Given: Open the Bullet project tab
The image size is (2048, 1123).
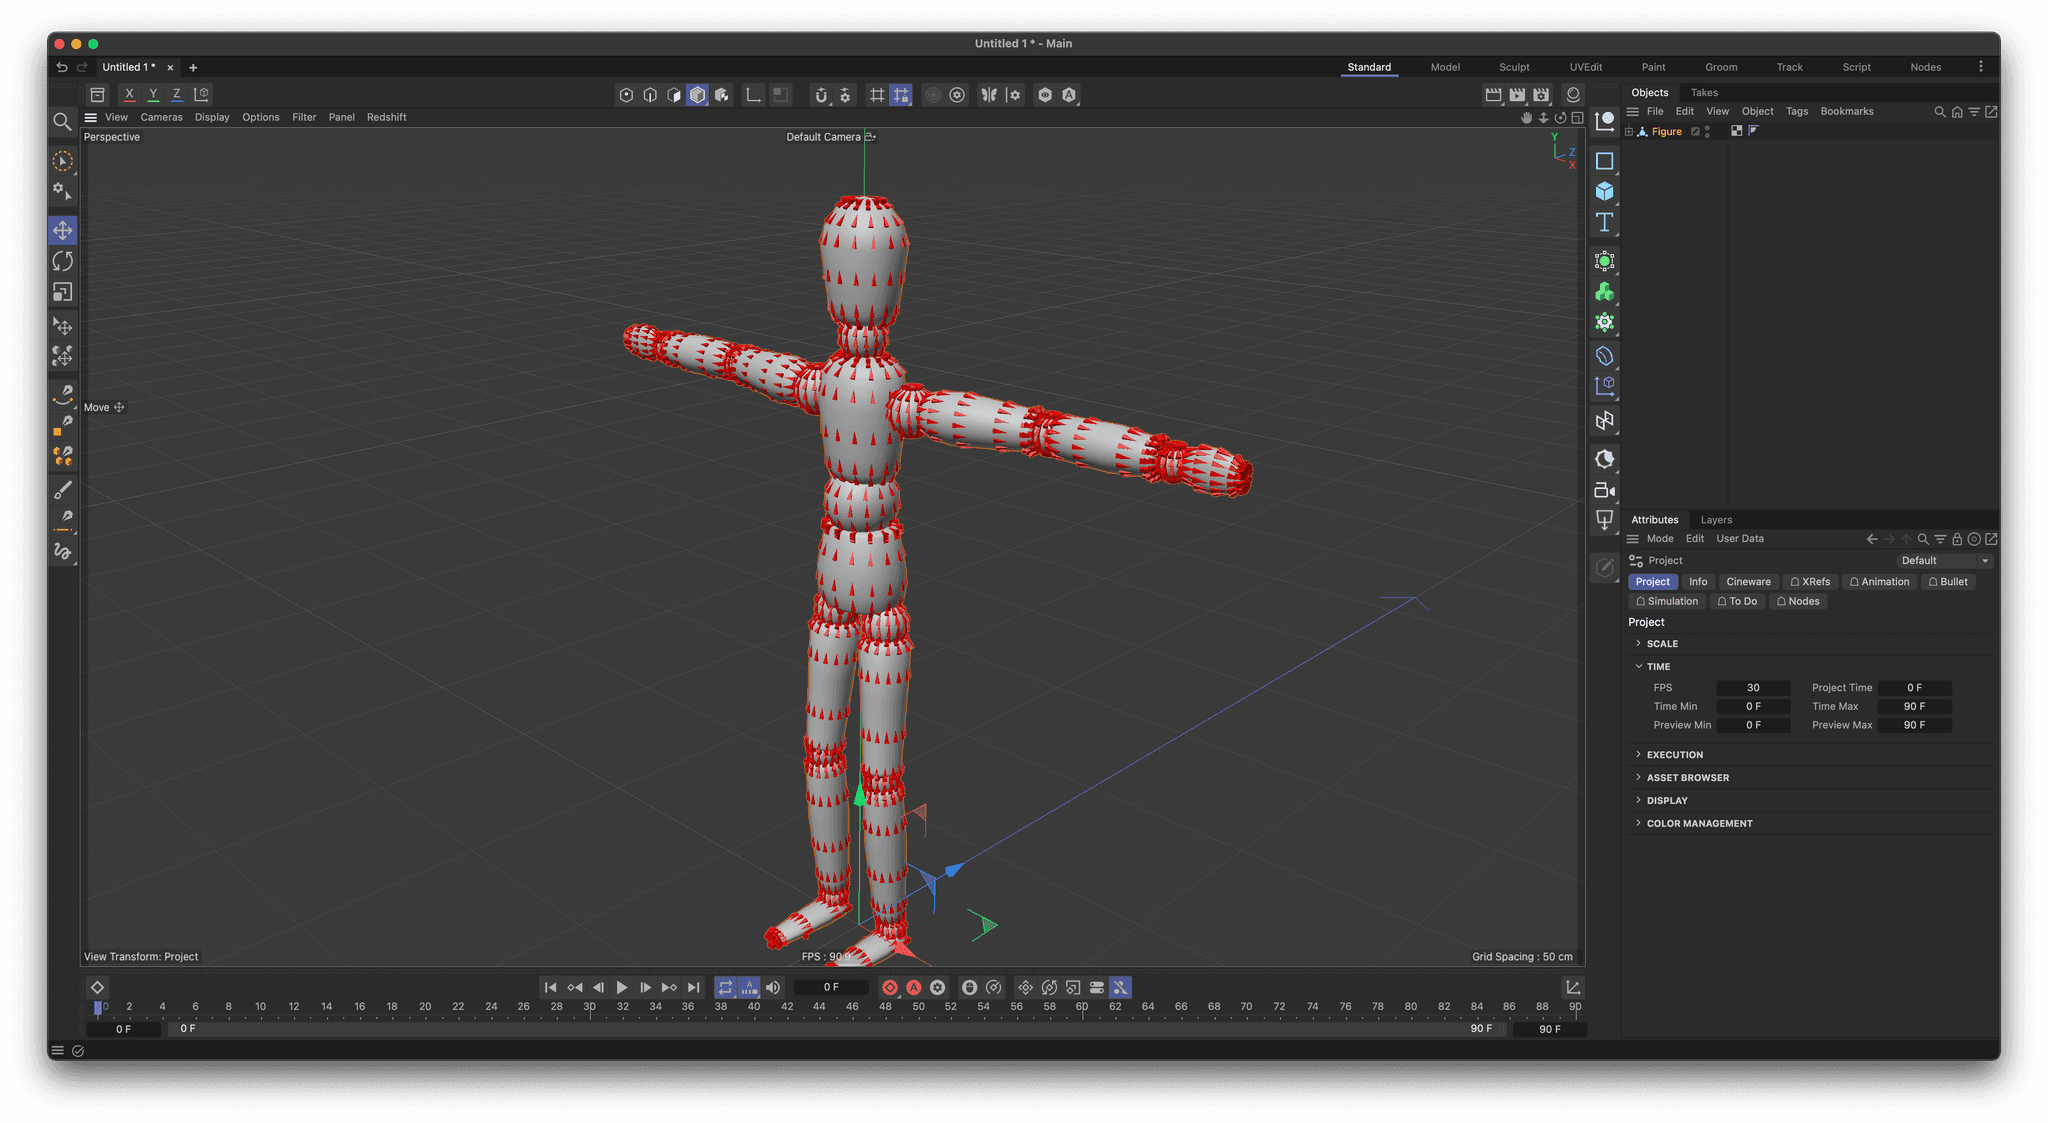Looking at the screenshot, I should [x=1948, y=581].
